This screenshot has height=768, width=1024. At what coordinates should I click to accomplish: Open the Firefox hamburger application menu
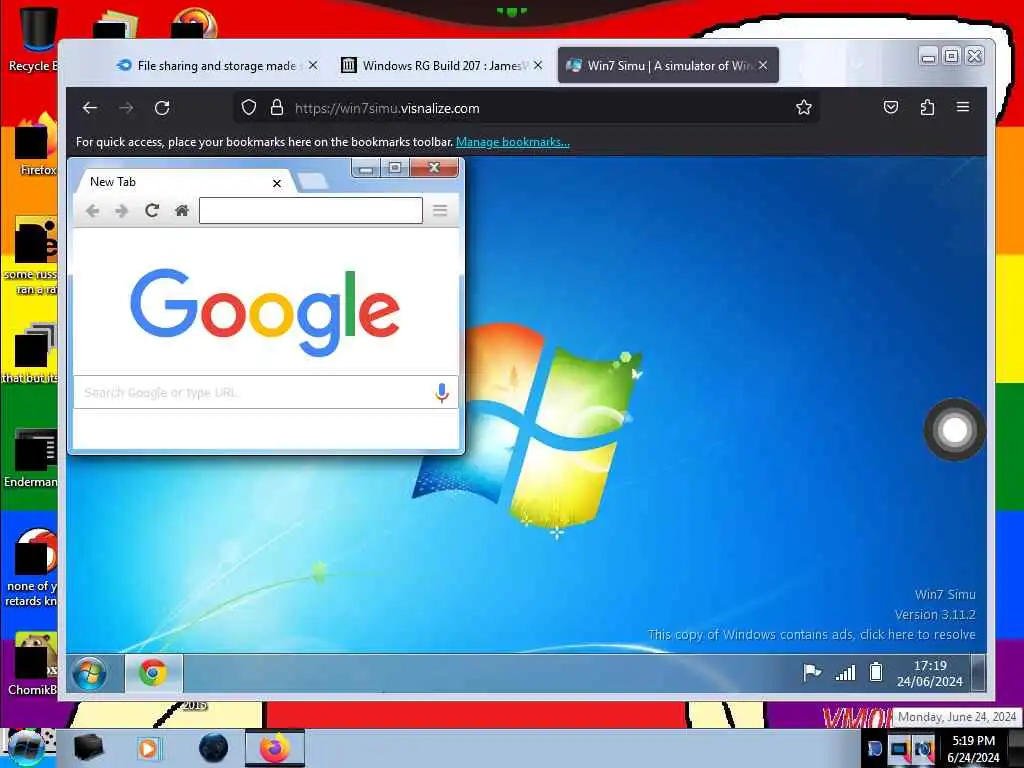(963, 107)
